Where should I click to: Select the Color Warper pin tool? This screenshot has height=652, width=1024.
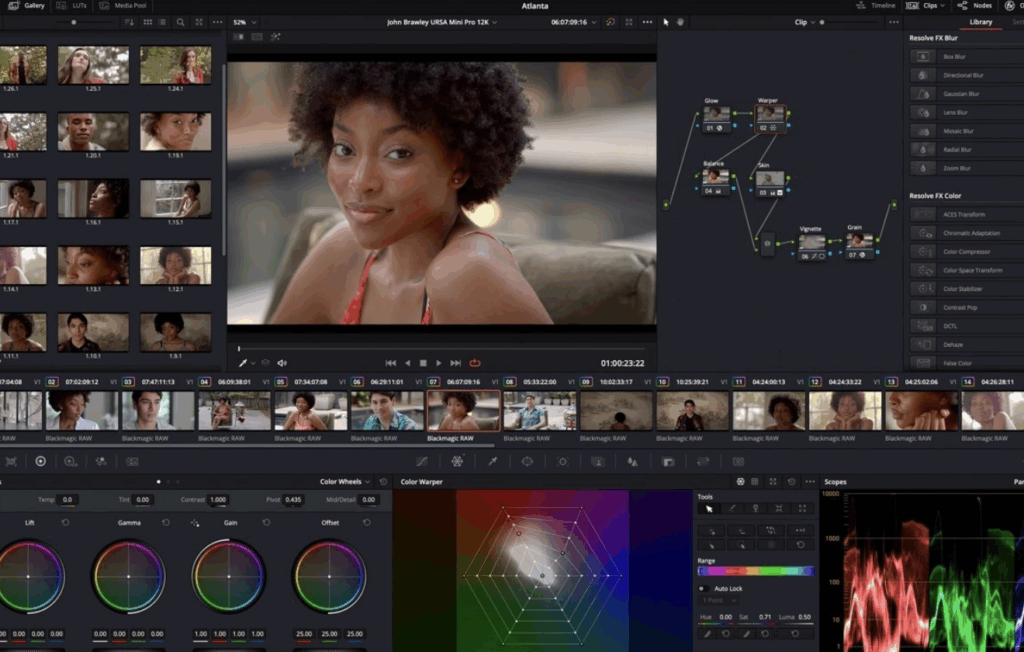point(756,508)
